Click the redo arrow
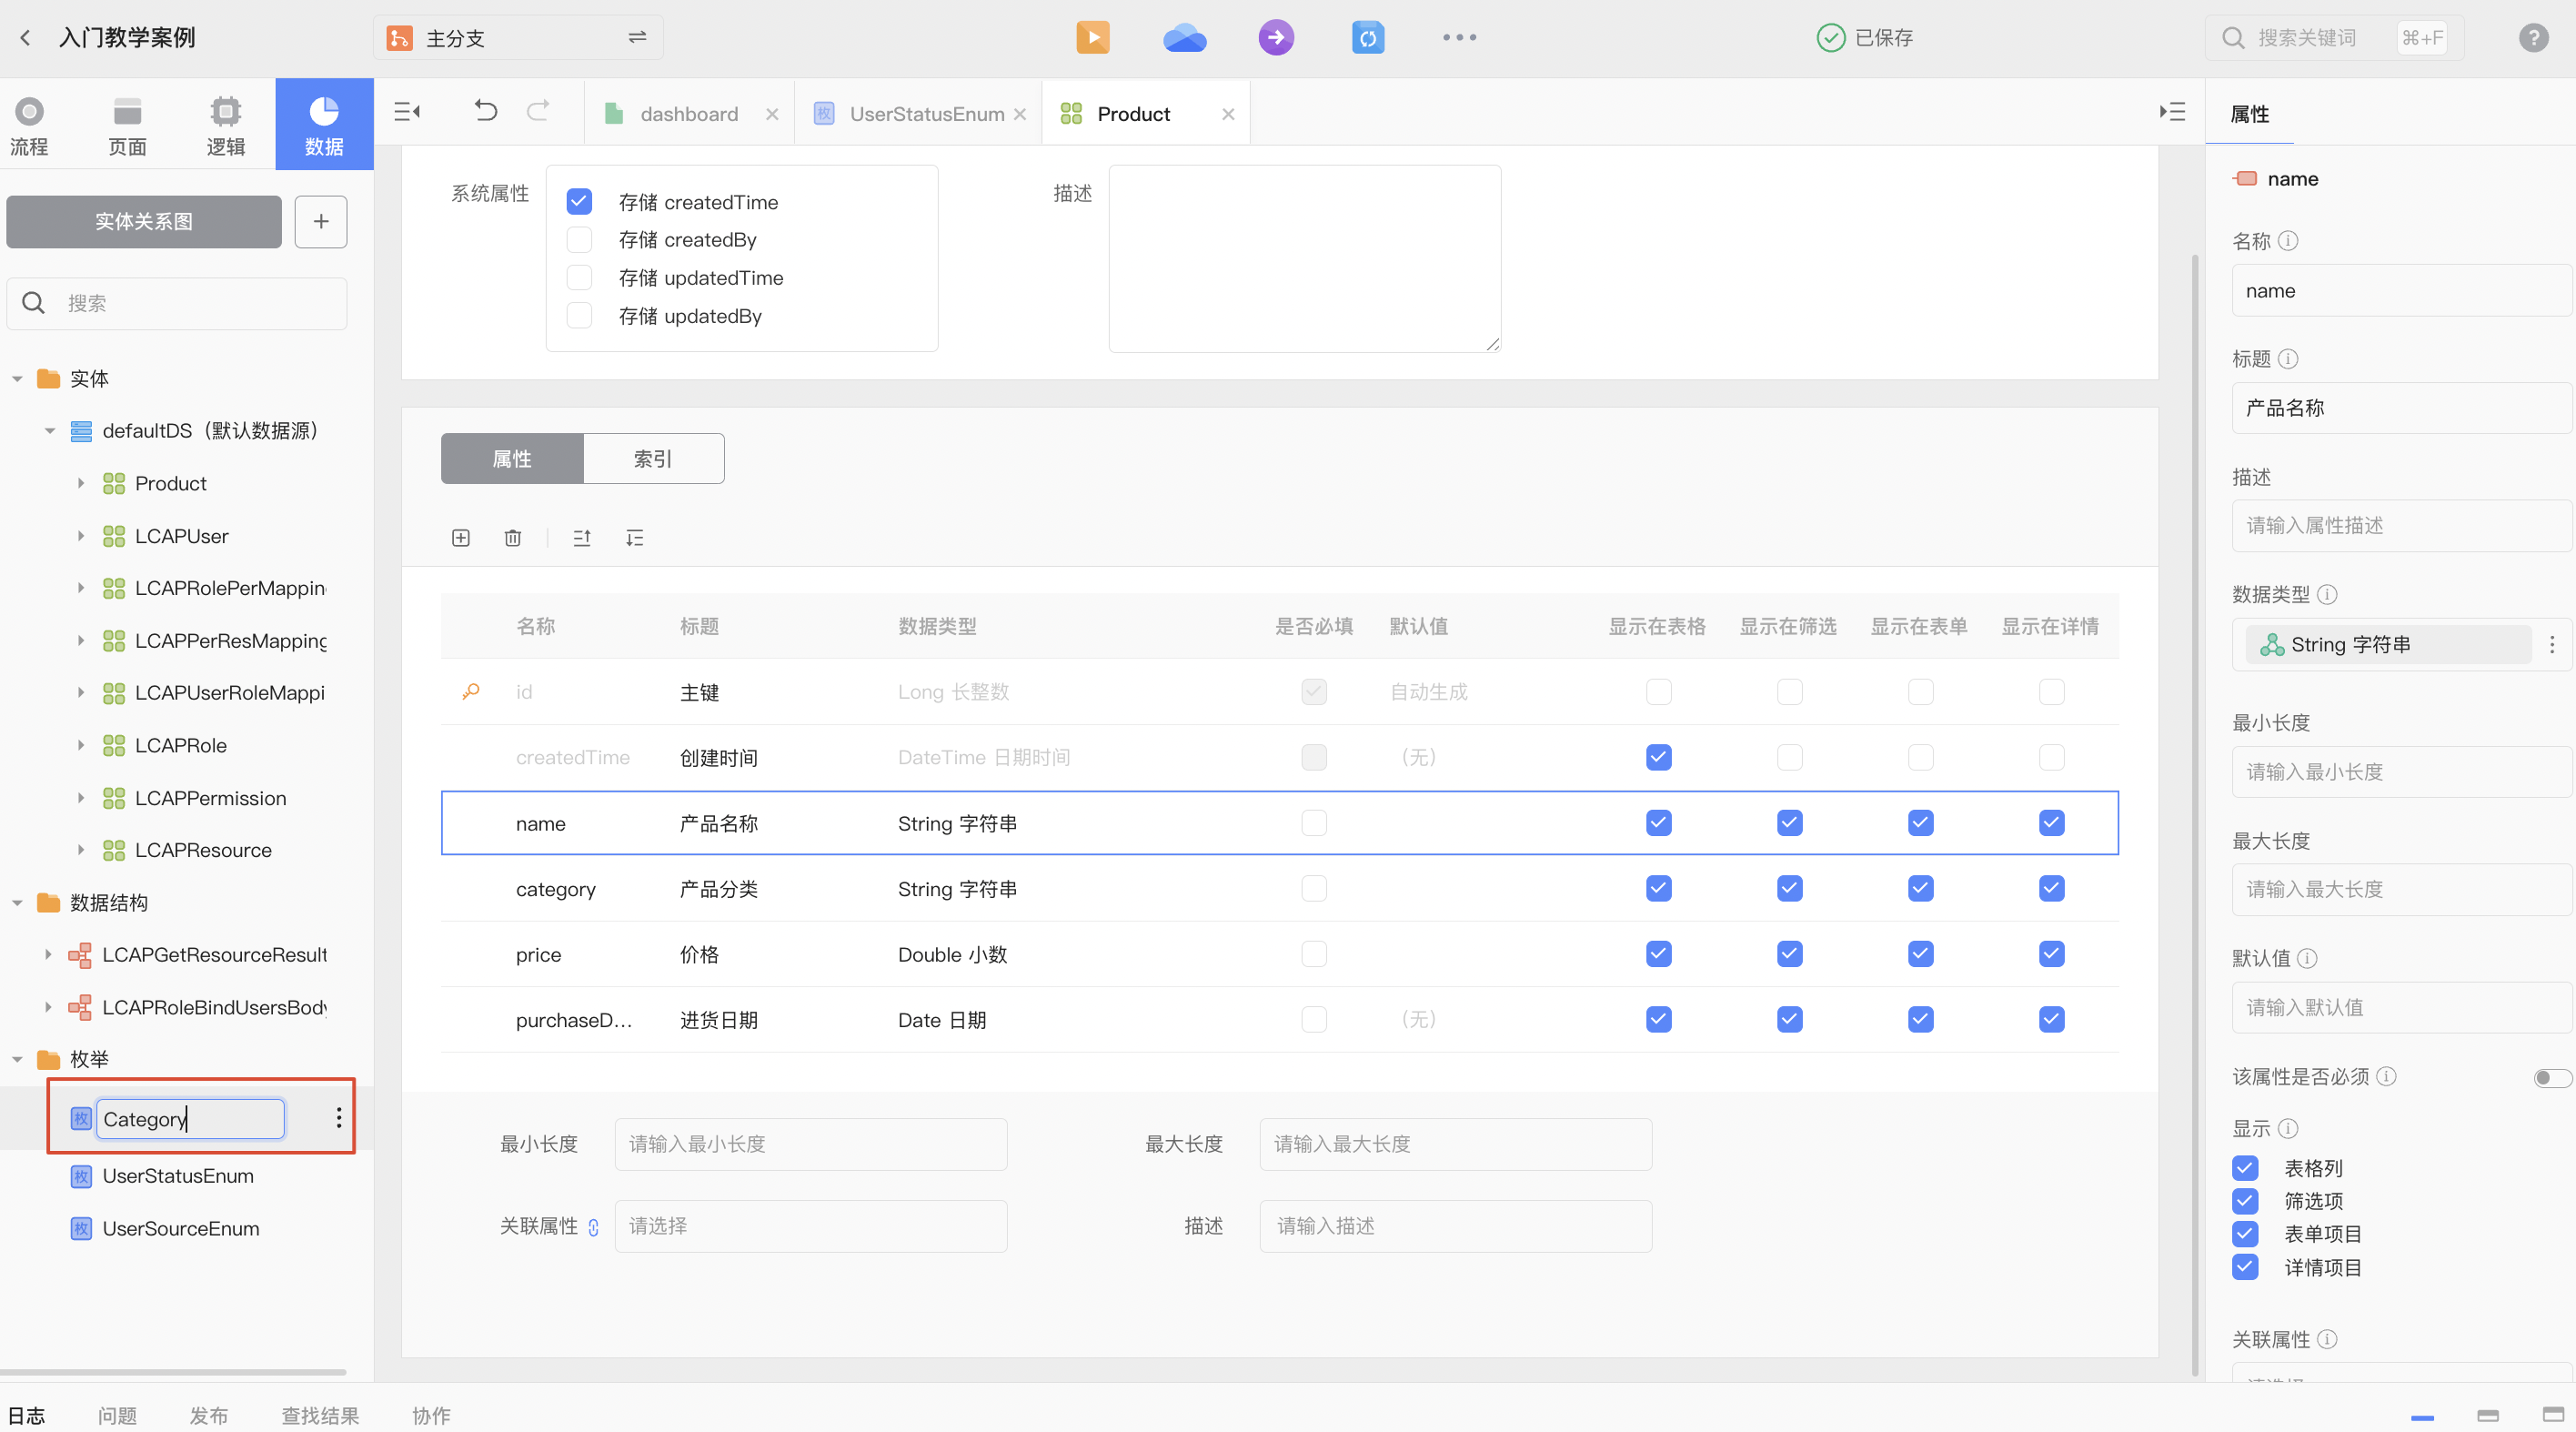 point(538,111)
